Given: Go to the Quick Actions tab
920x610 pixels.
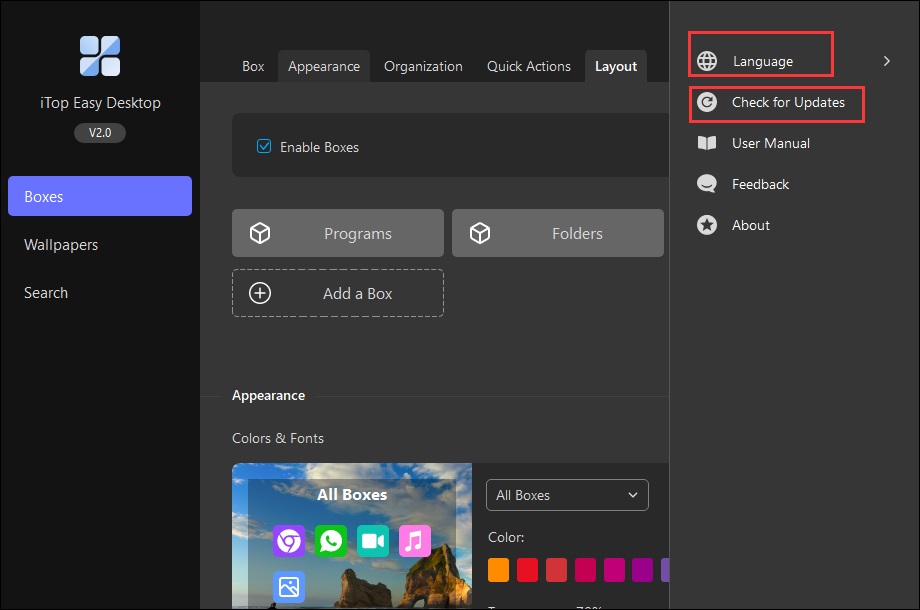Looking at the screenshot, I should click(x=529, y=66).
